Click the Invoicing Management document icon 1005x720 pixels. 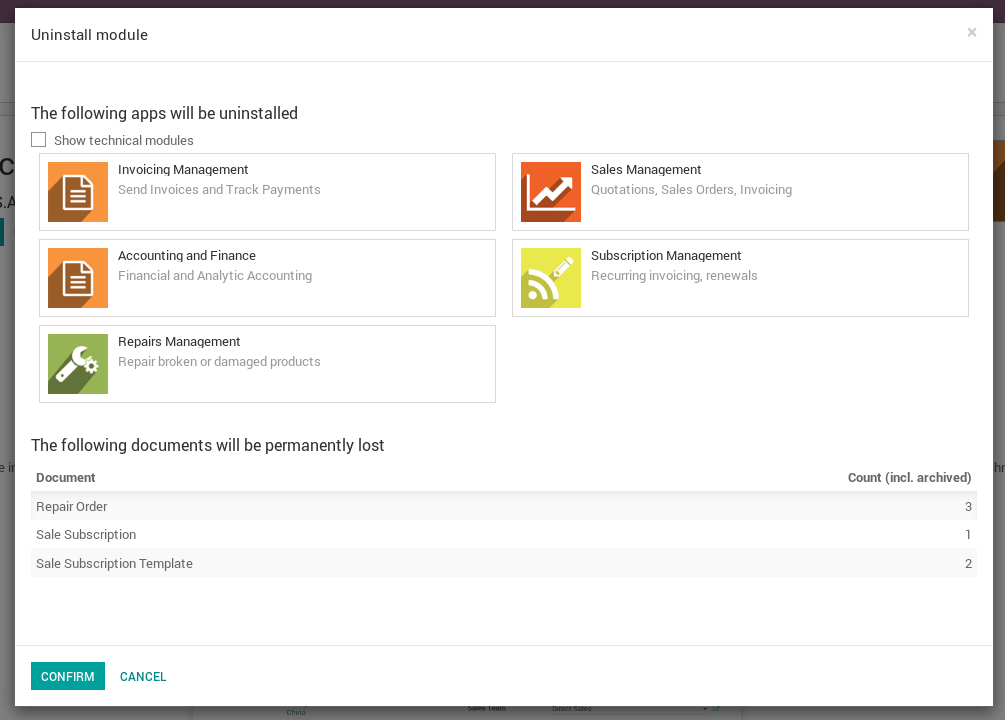[x=78, y=191]
